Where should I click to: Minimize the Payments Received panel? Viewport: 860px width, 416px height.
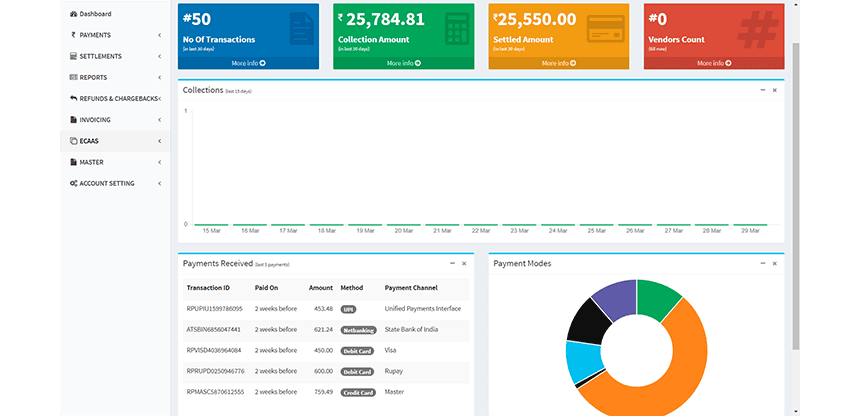tap(452, 263)
